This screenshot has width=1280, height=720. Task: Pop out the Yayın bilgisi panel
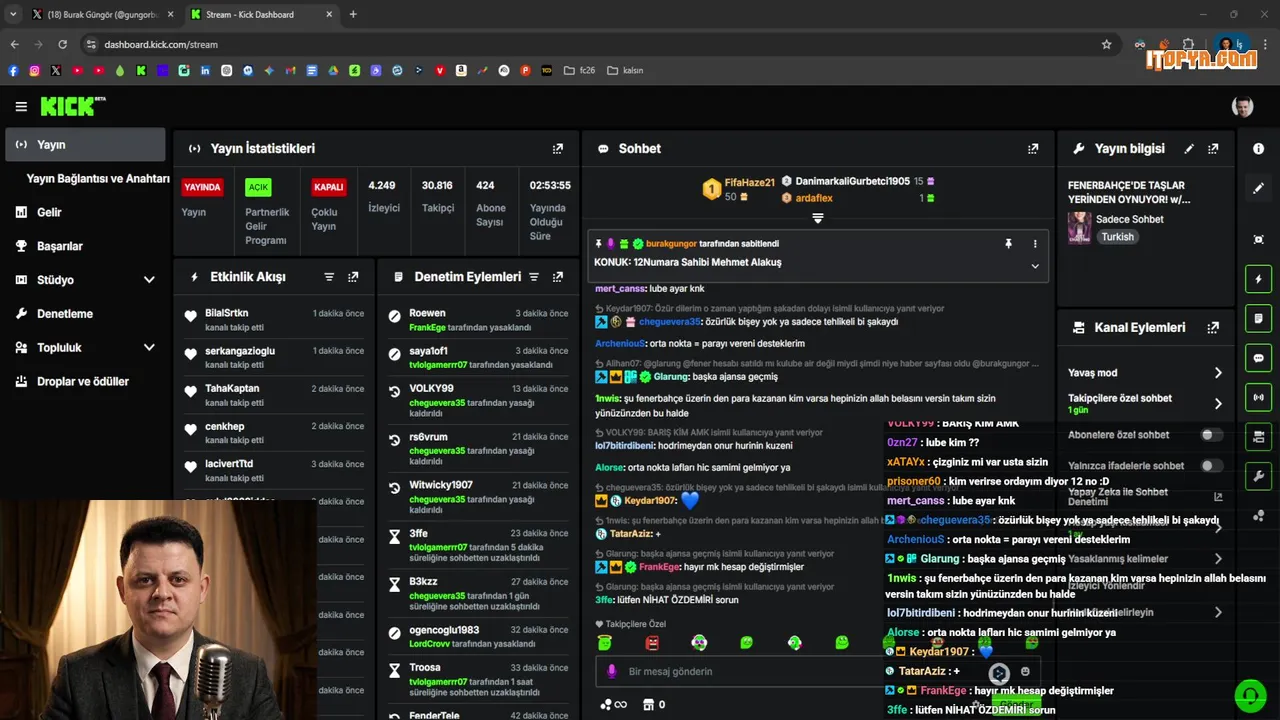coord(1213,149)
